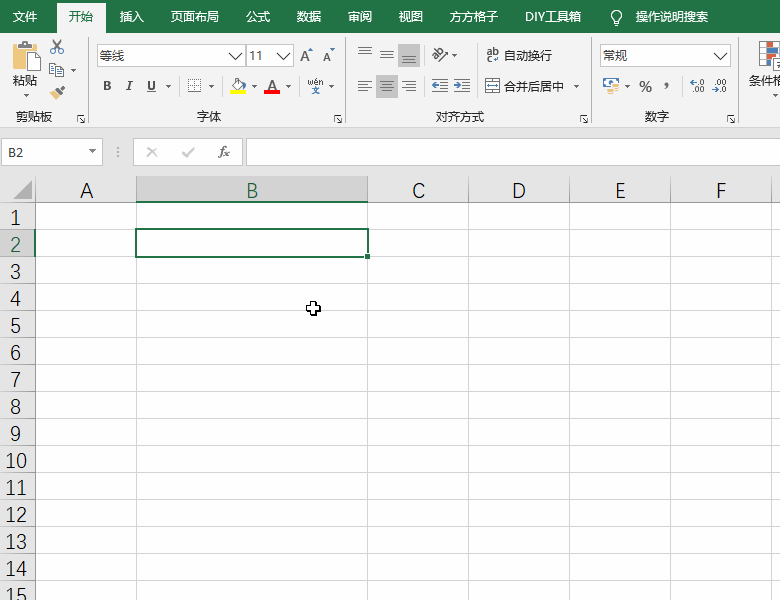
Task: Click the text orientation icon
Action: 440,55
